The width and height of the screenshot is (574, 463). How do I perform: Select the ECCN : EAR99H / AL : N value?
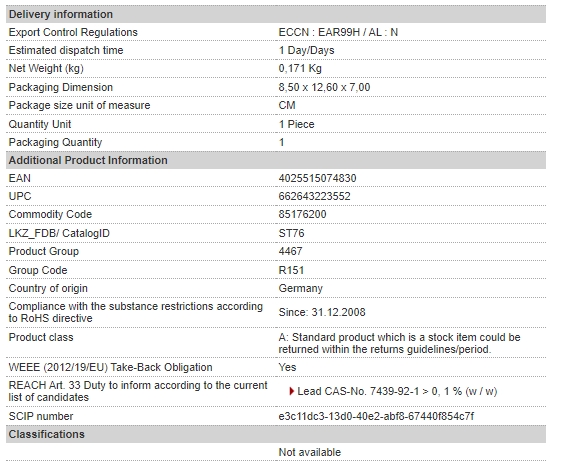coord(338,32)
